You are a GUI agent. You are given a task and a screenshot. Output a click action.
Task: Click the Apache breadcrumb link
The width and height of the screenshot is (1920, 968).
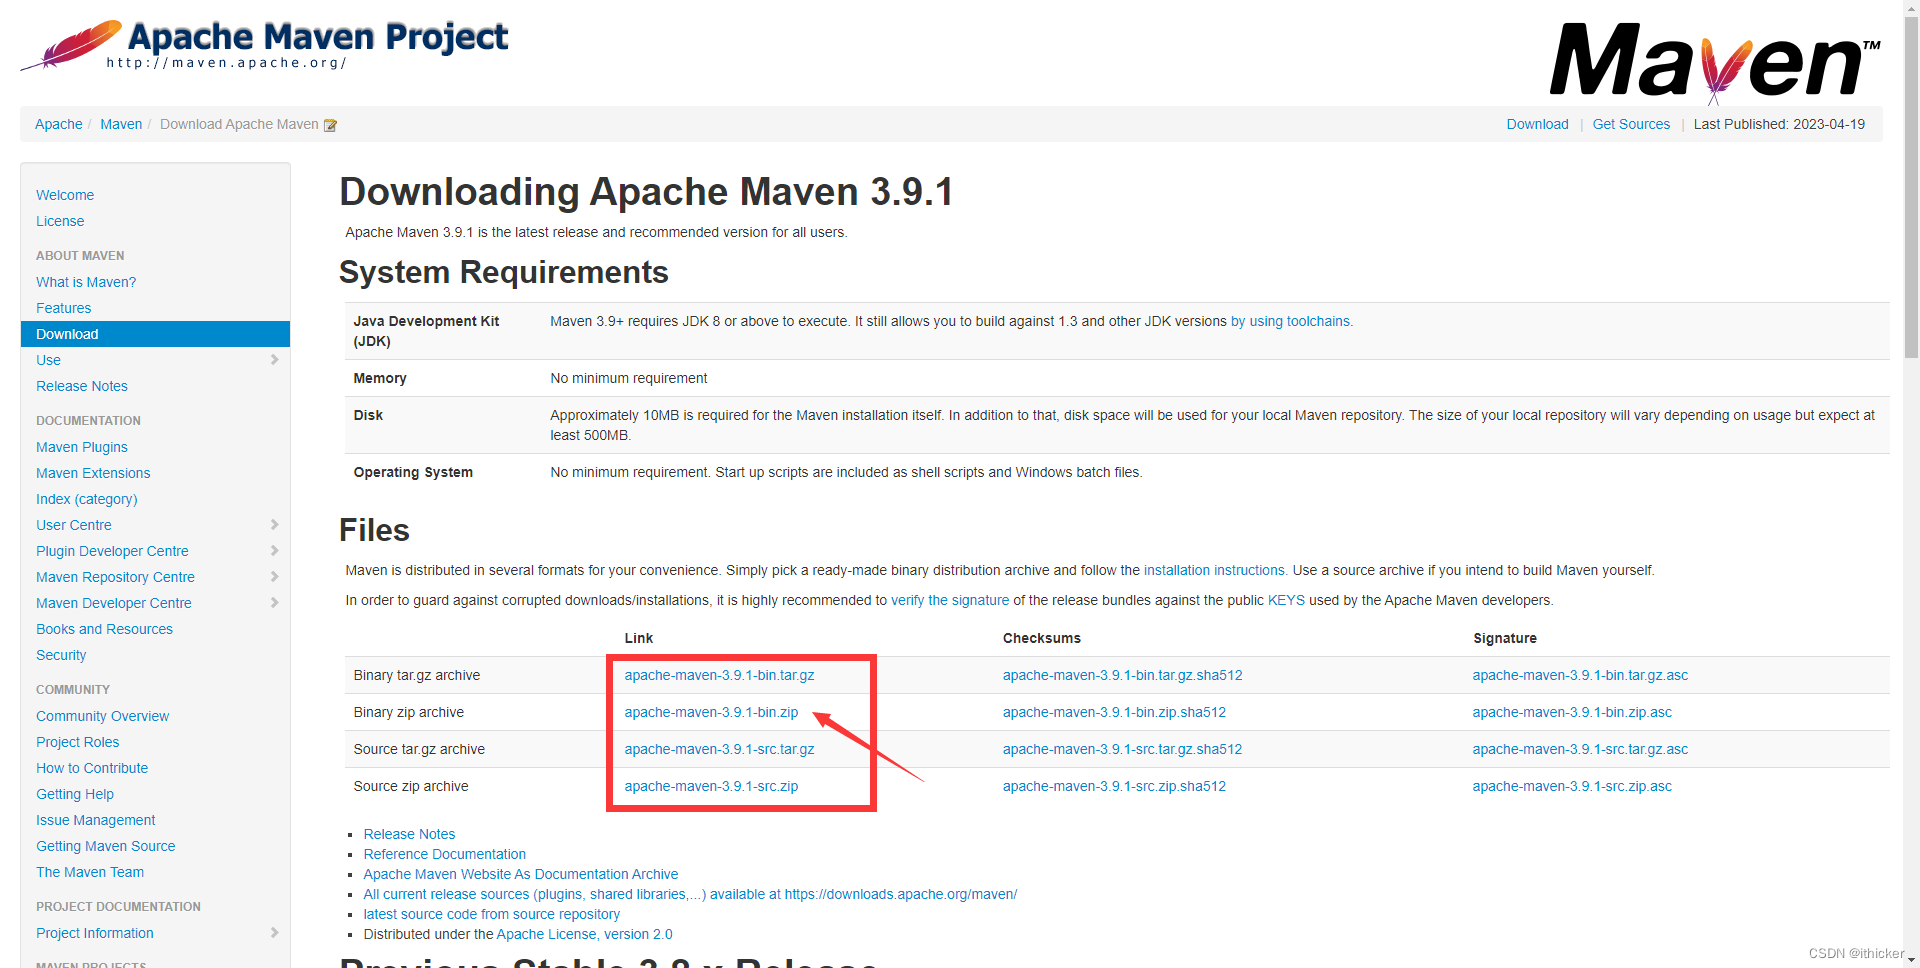pyautogui.click(x=59, y=124)
